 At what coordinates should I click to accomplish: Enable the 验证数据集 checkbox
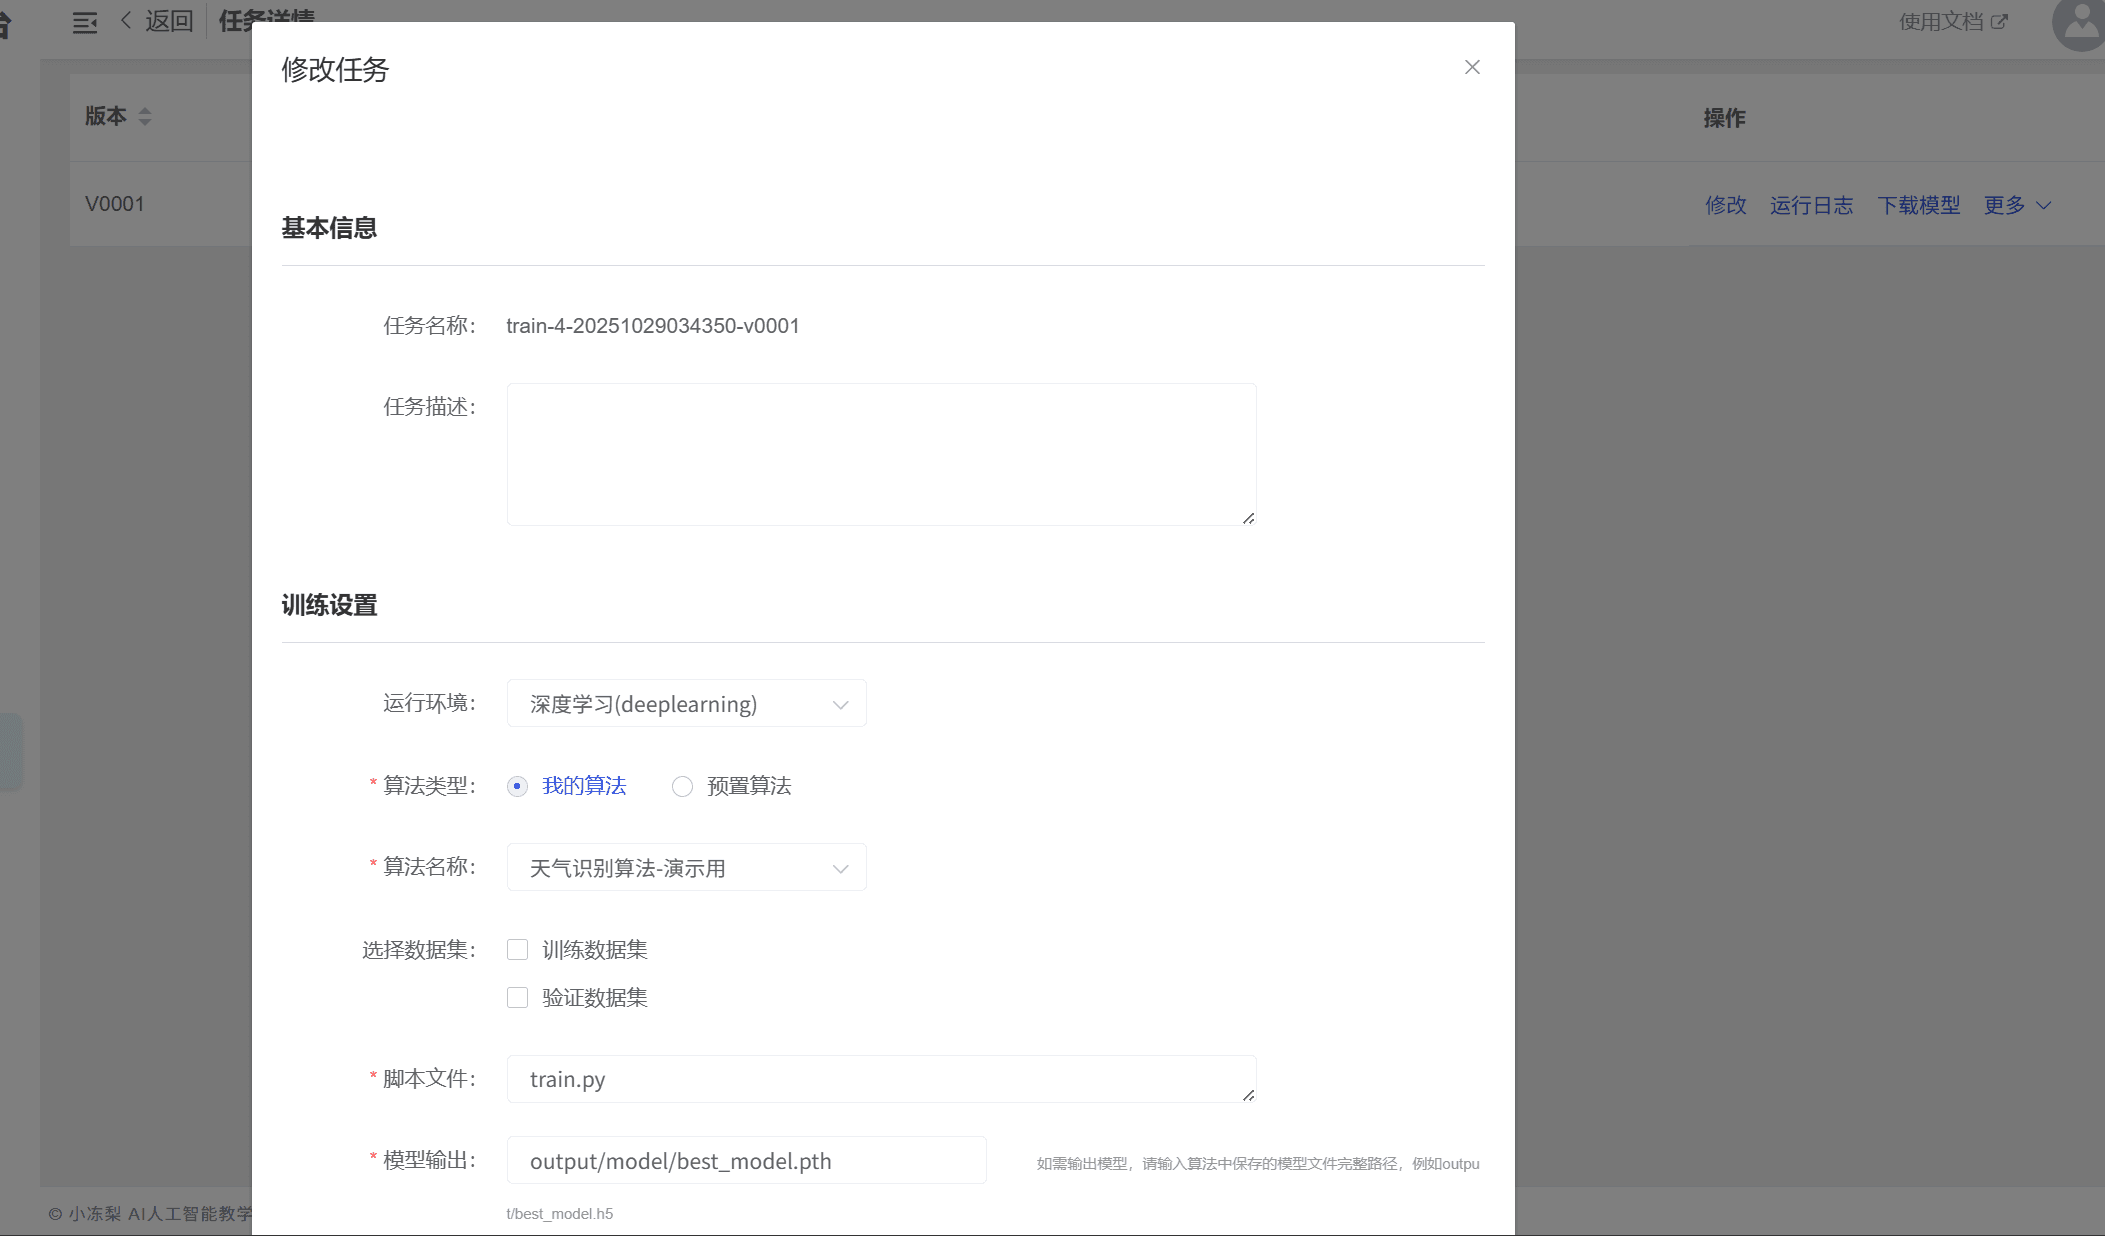point(517,998)
